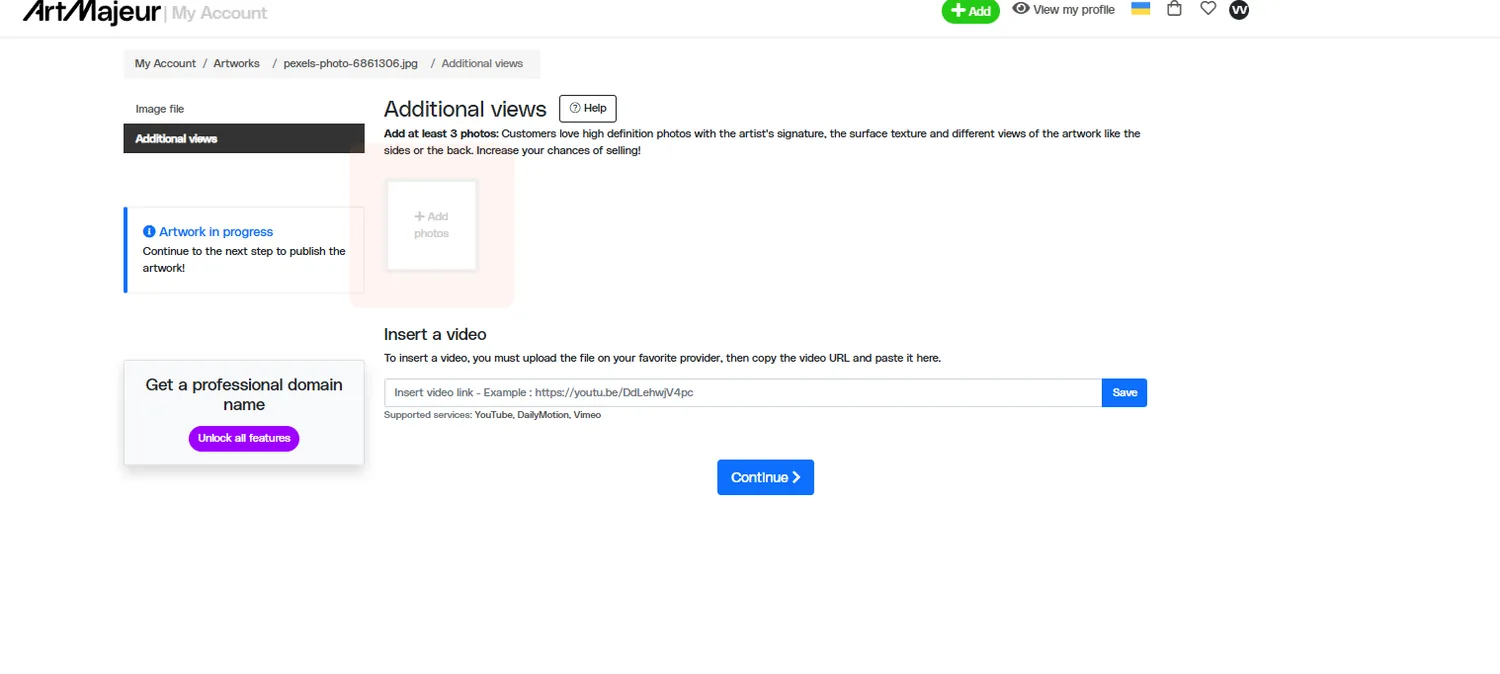Open favorites via the heart icon

point(1208,9)
